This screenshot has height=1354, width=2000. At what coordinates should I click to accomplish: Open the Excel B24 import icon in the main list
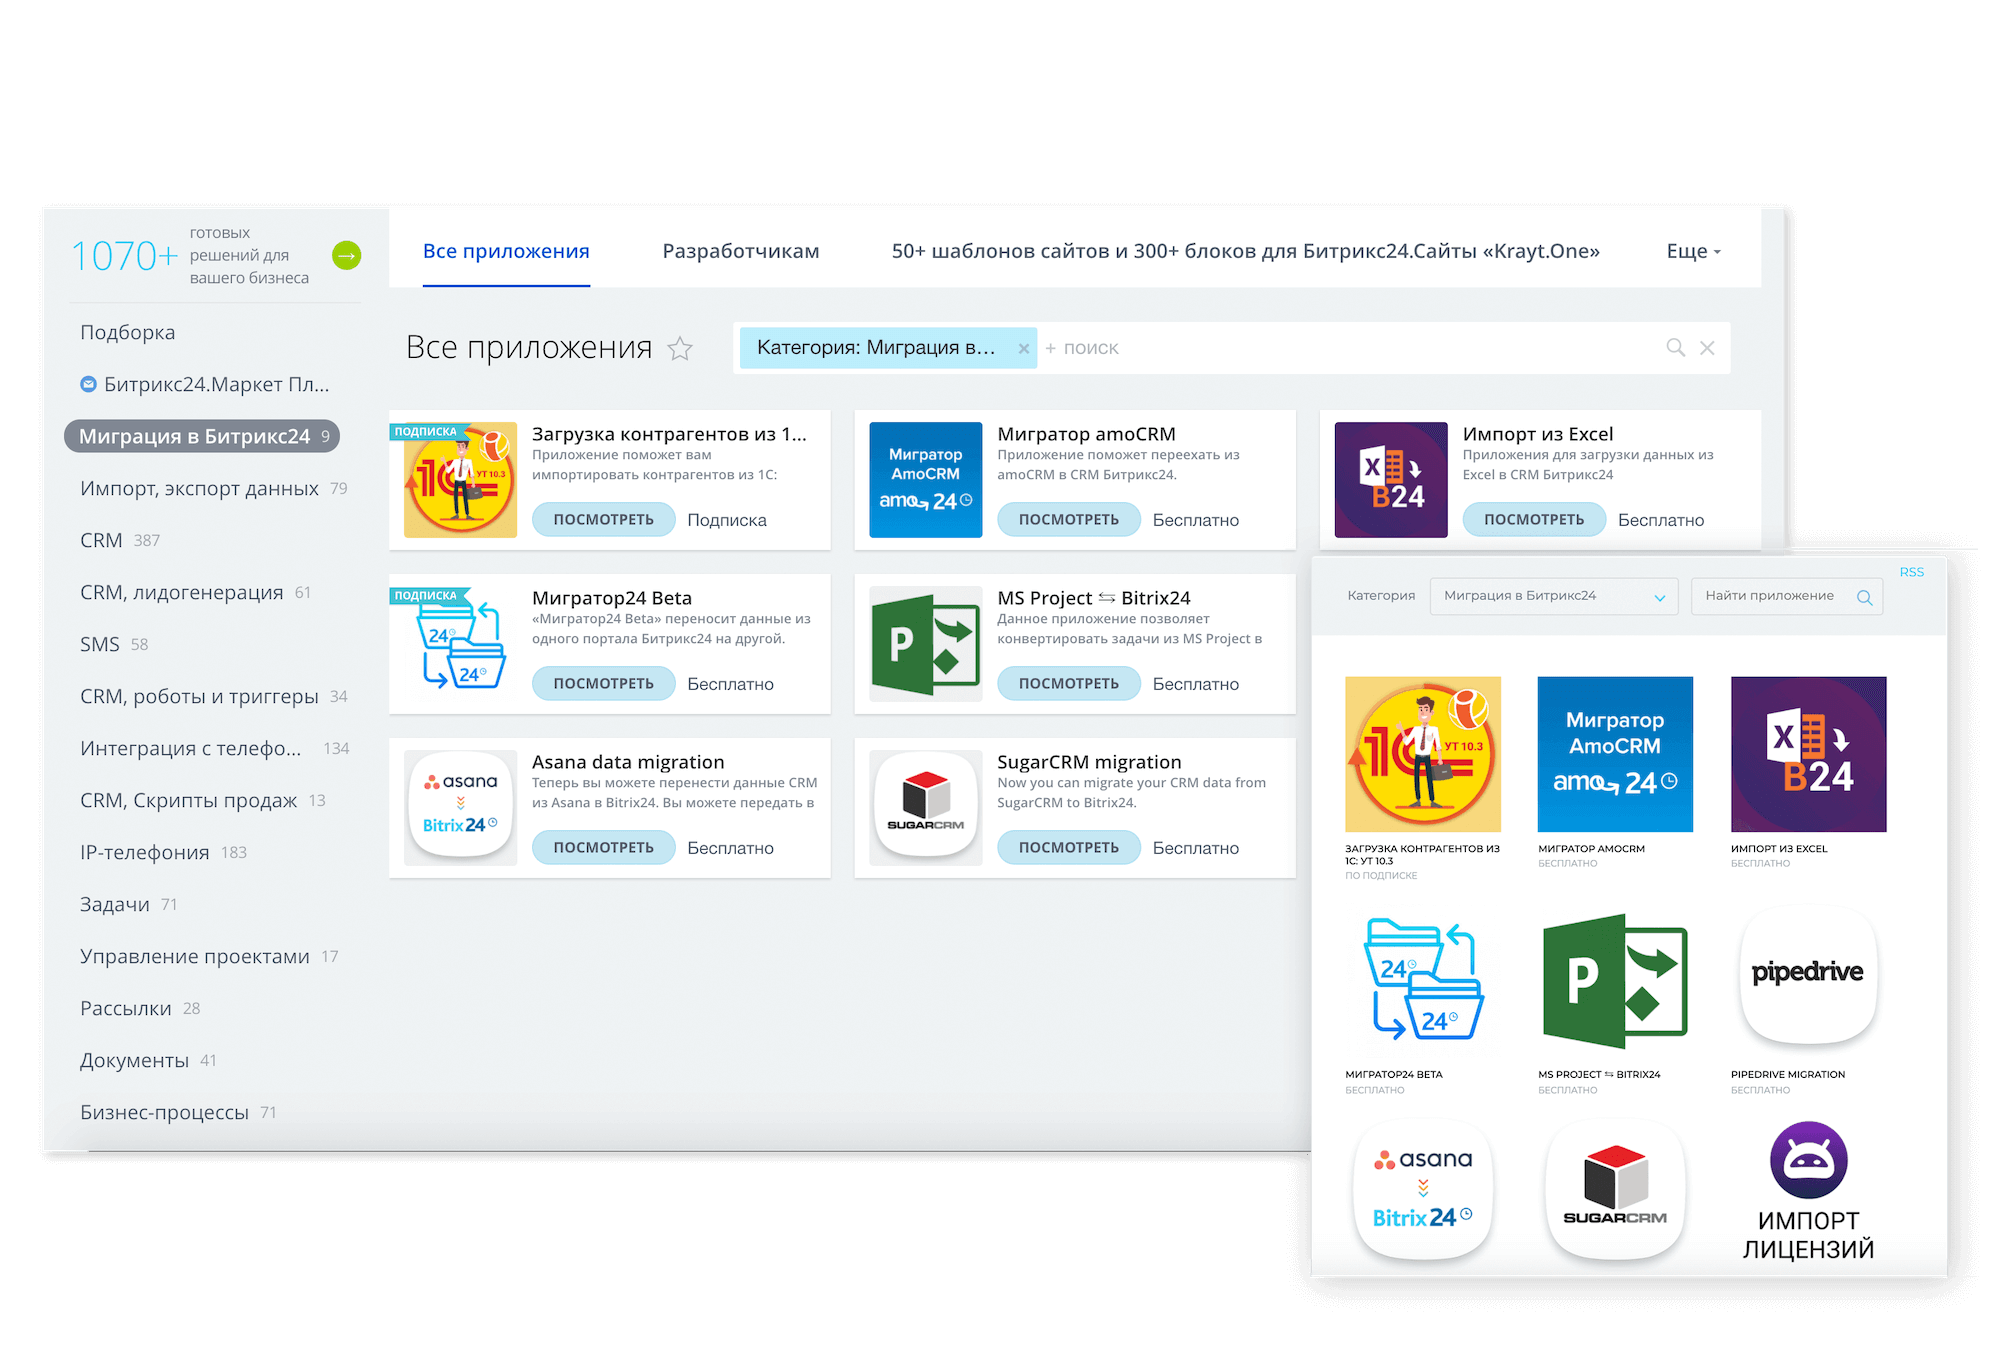(x=1391, y=480)
